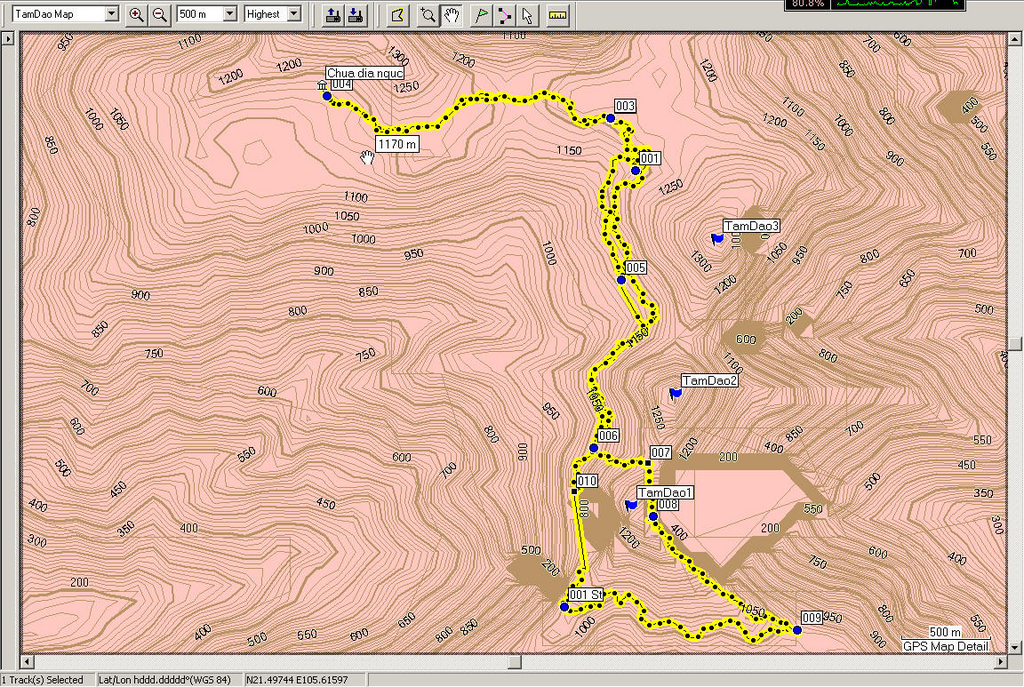This screenshot has width=1024, height=687.
Task: Click the blue waypoint dot labeled 008
Action: [653, 517]
